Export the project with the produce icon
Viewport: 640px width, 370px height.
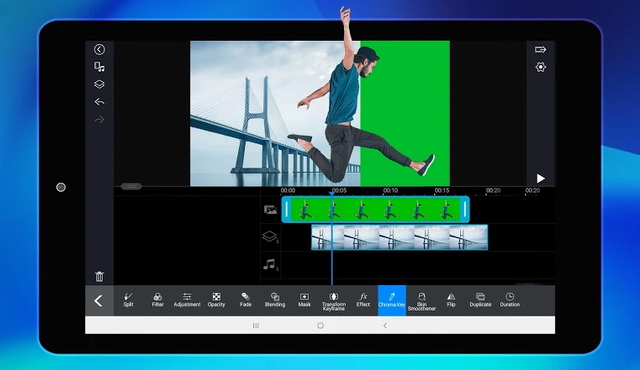[540, 49]
